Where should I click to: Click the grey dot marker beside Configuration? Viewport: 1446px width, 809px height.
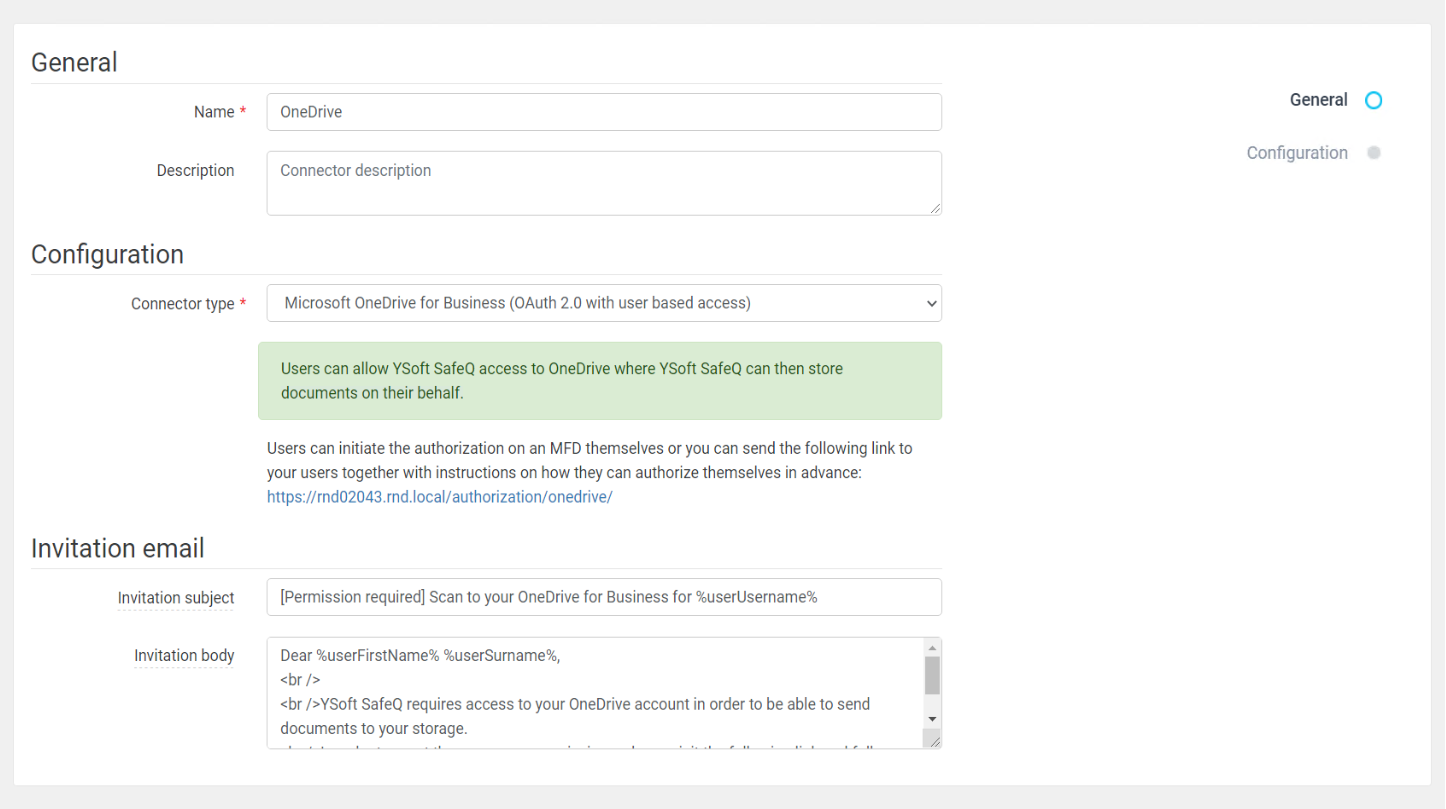click(1374, 153)
